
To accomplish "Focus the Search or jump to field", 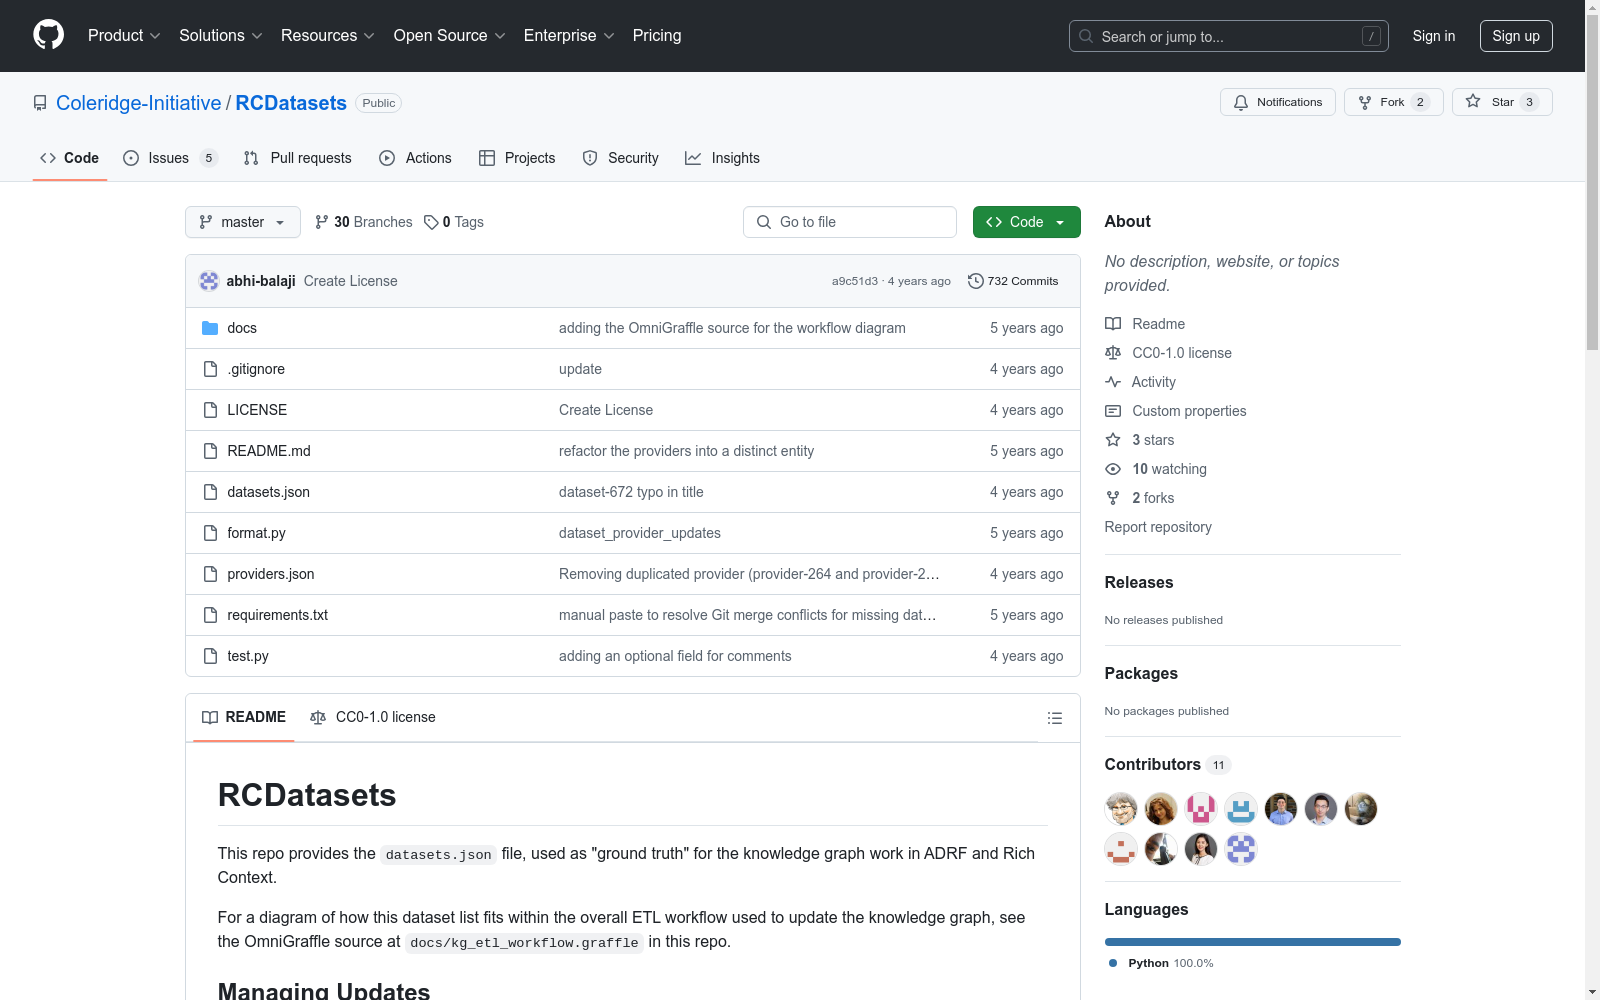I will (1229, 36).
